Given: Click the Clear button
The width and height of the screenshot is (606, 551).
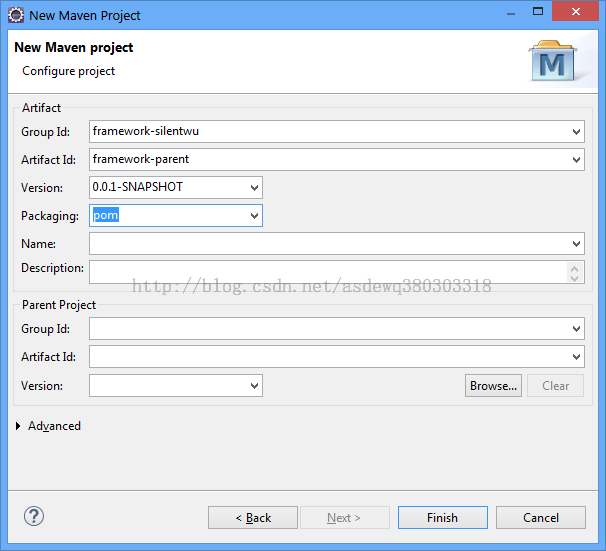Looking at the screenshot, I should point(555,386).
